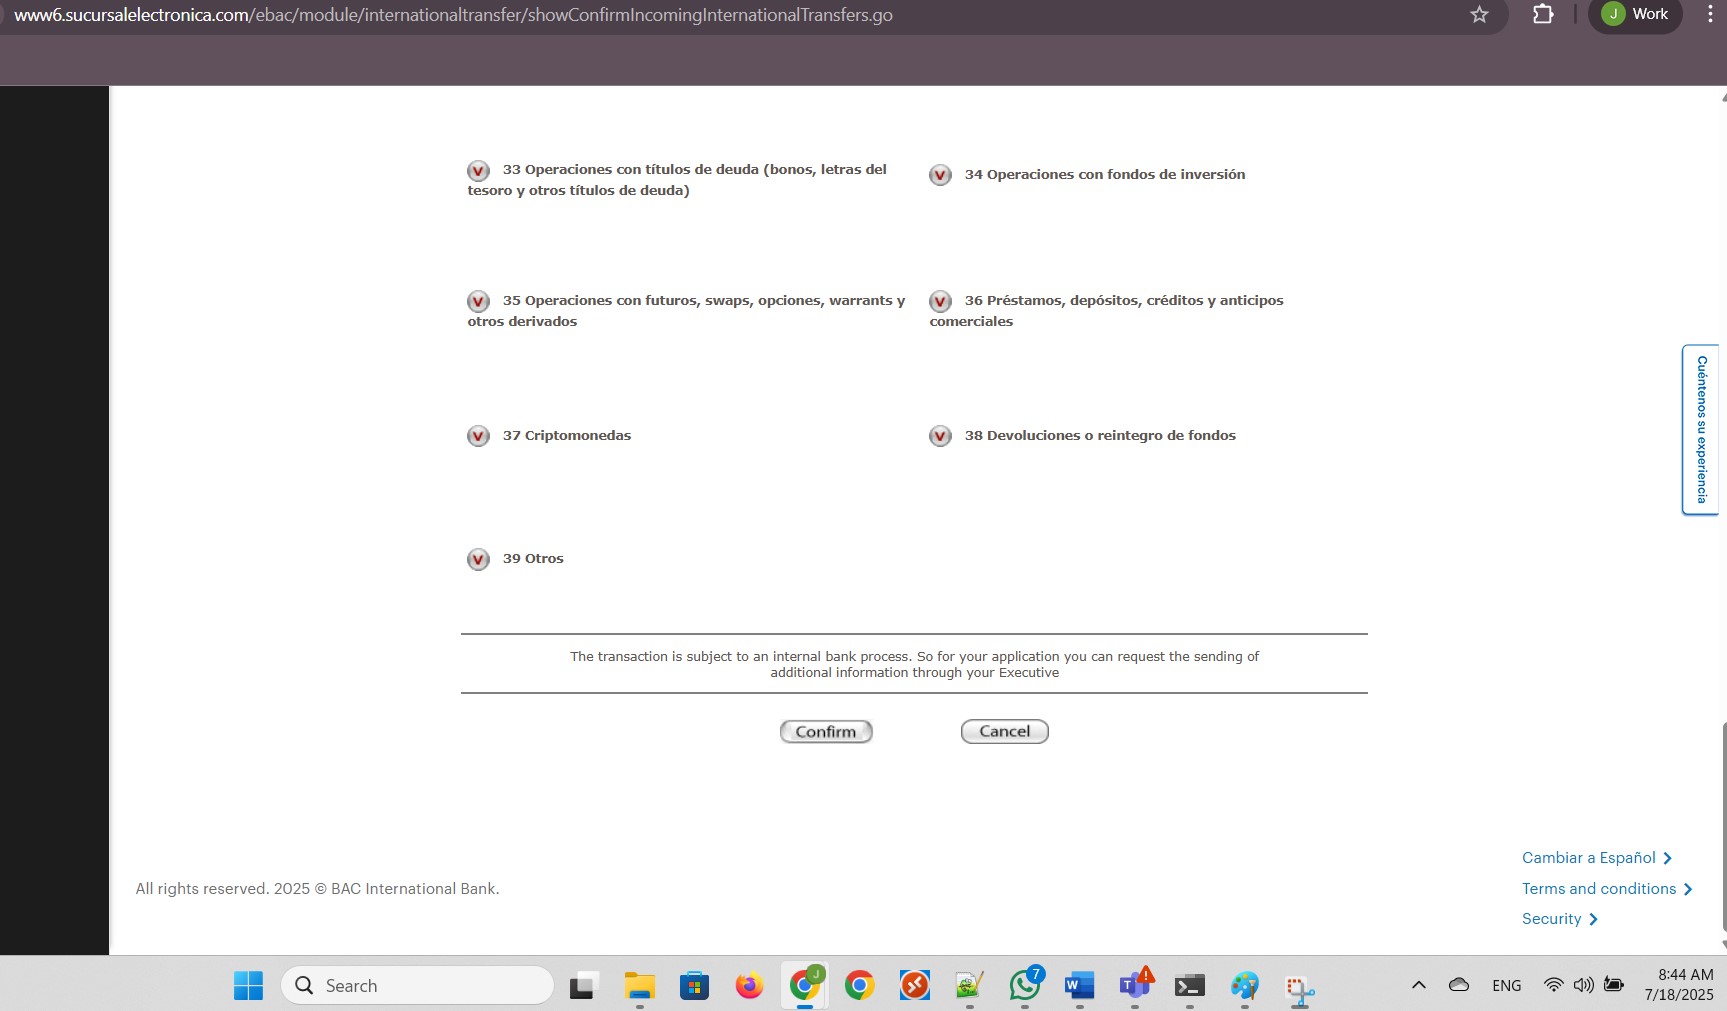Open the Work profile menu
The image size is (1727, 1011).
[1635, 14]
